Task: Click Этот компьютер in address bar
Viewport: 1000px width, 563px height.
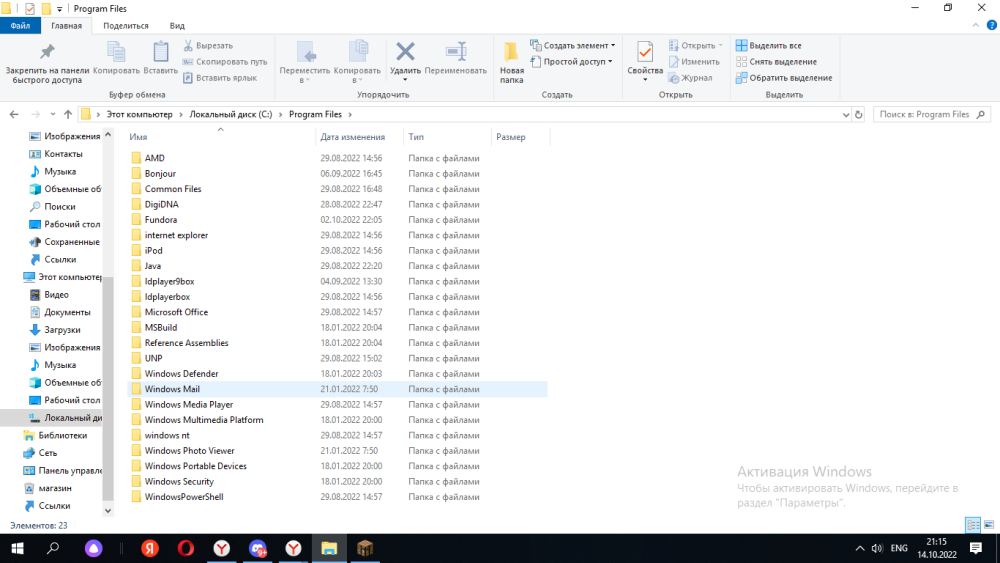Action: pos(140,114)
